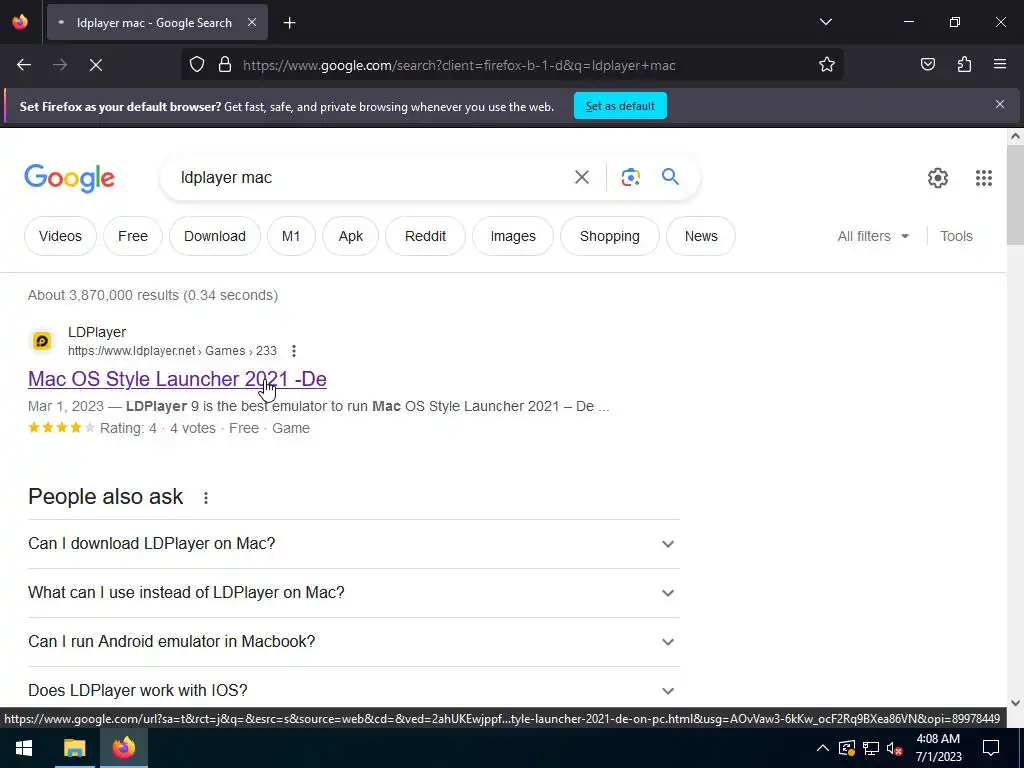Click the scrollbar down arrow
1024x768 pixels.
[x=1015, y=703]
